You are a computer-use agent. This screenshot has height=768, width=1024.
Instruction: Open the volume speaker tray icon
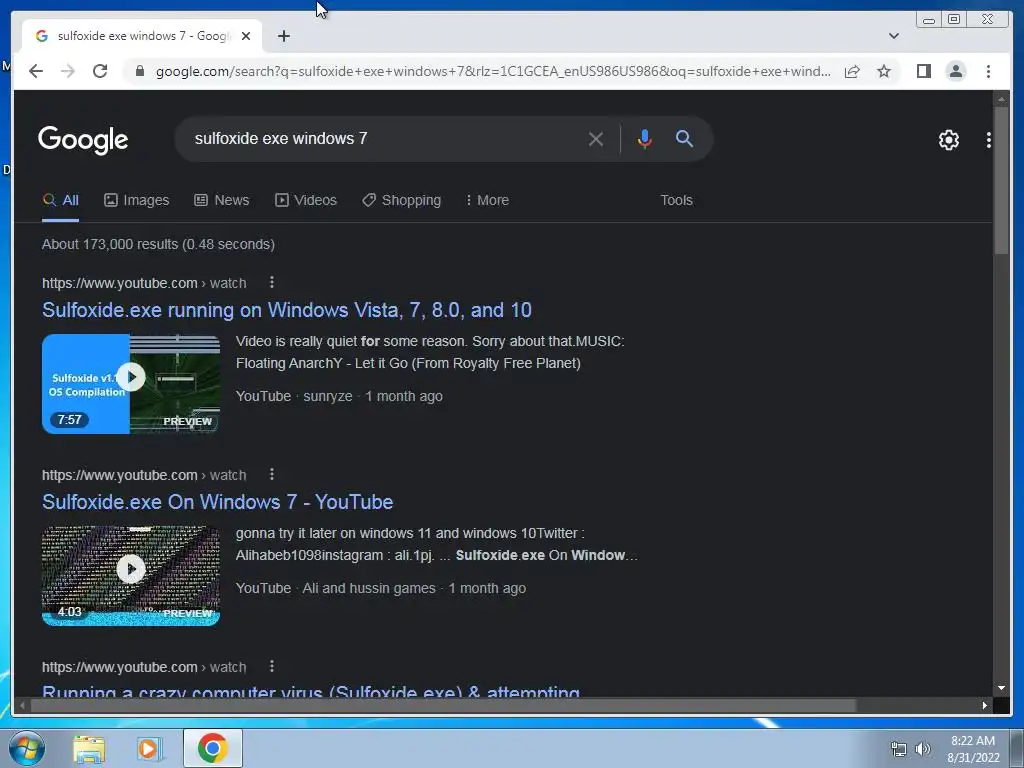923,749
